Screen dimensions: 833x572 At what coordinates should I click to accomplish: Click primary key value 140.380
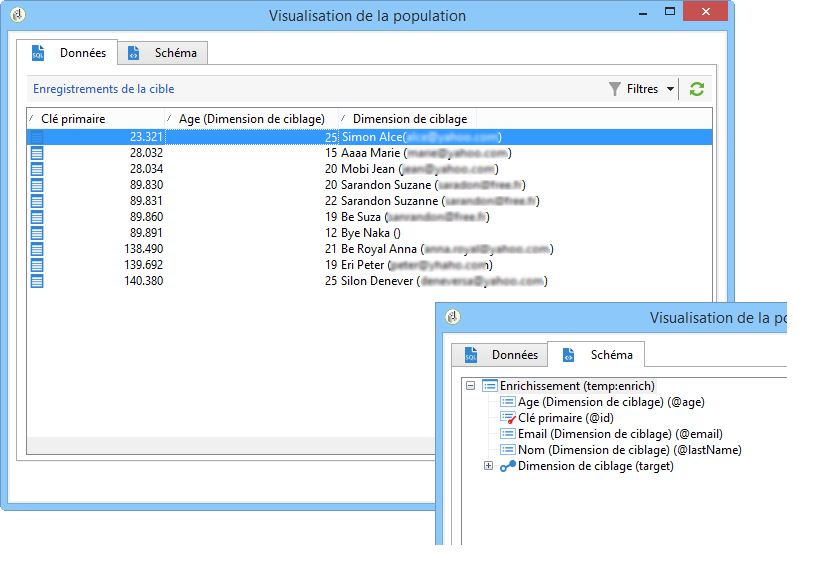pos(143,280)
